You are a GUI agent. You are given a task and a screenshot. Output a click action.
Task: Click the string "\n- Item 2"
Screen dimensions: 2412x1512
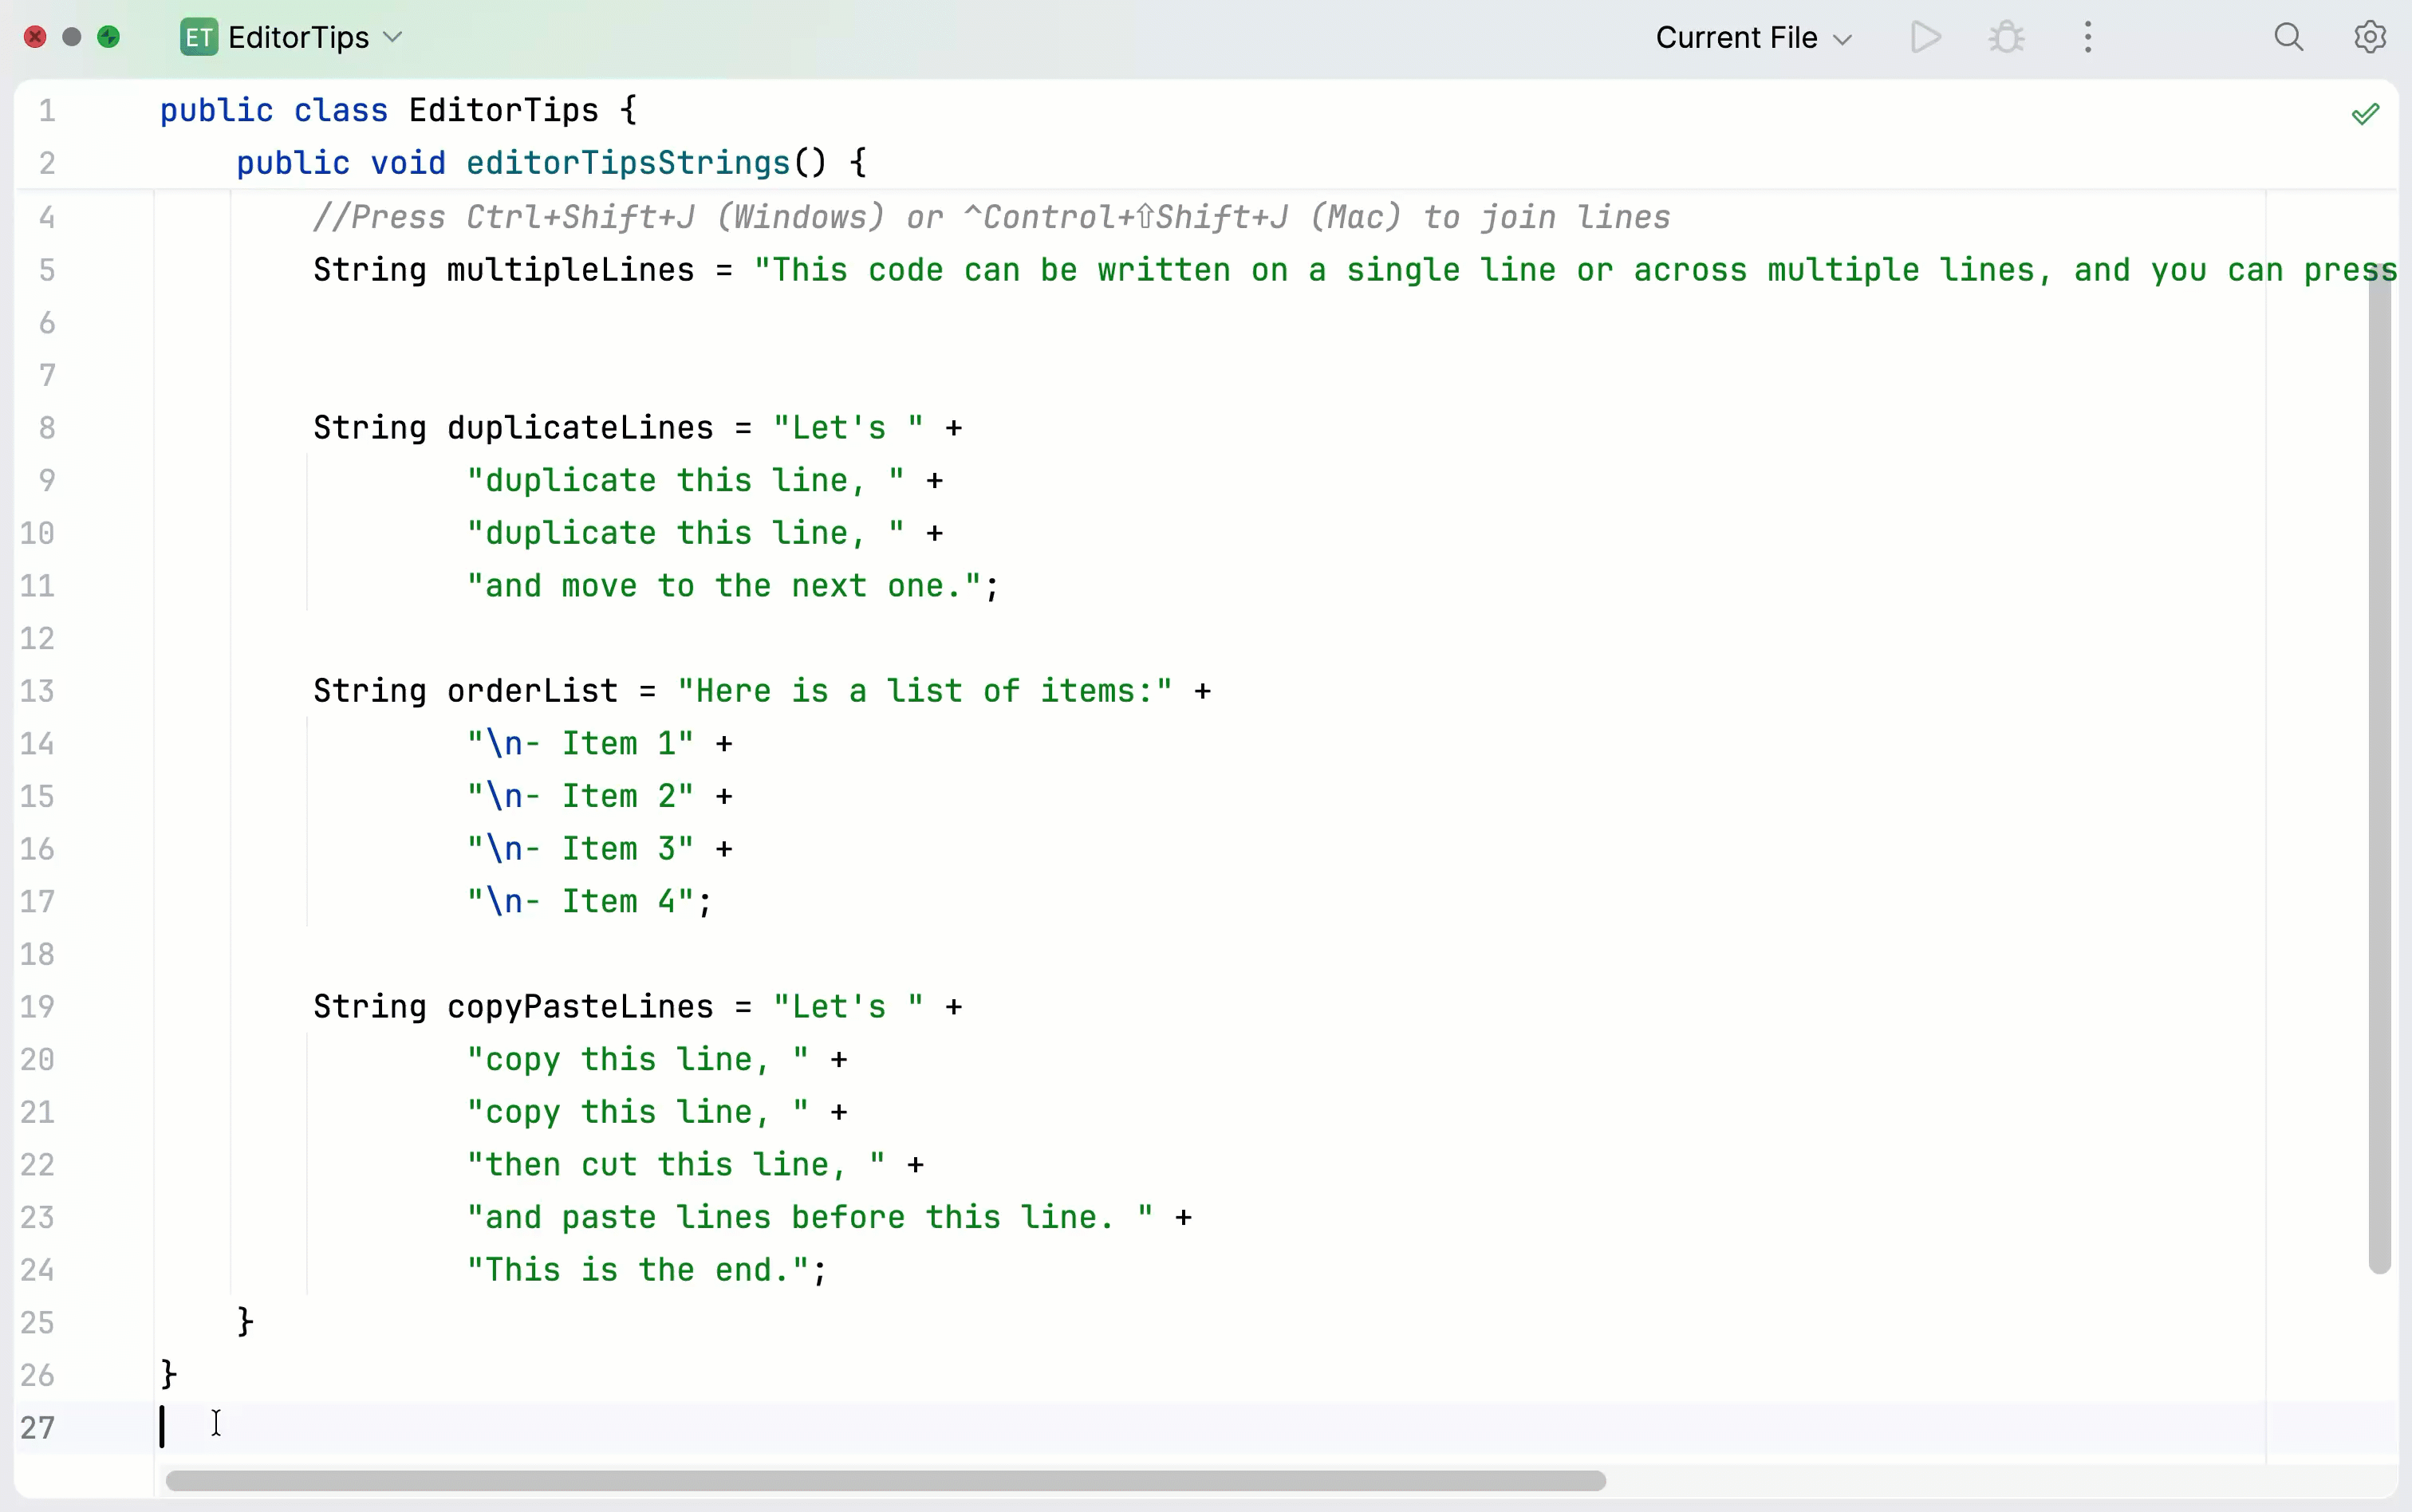pyautogui.click(x=580, y=797)
